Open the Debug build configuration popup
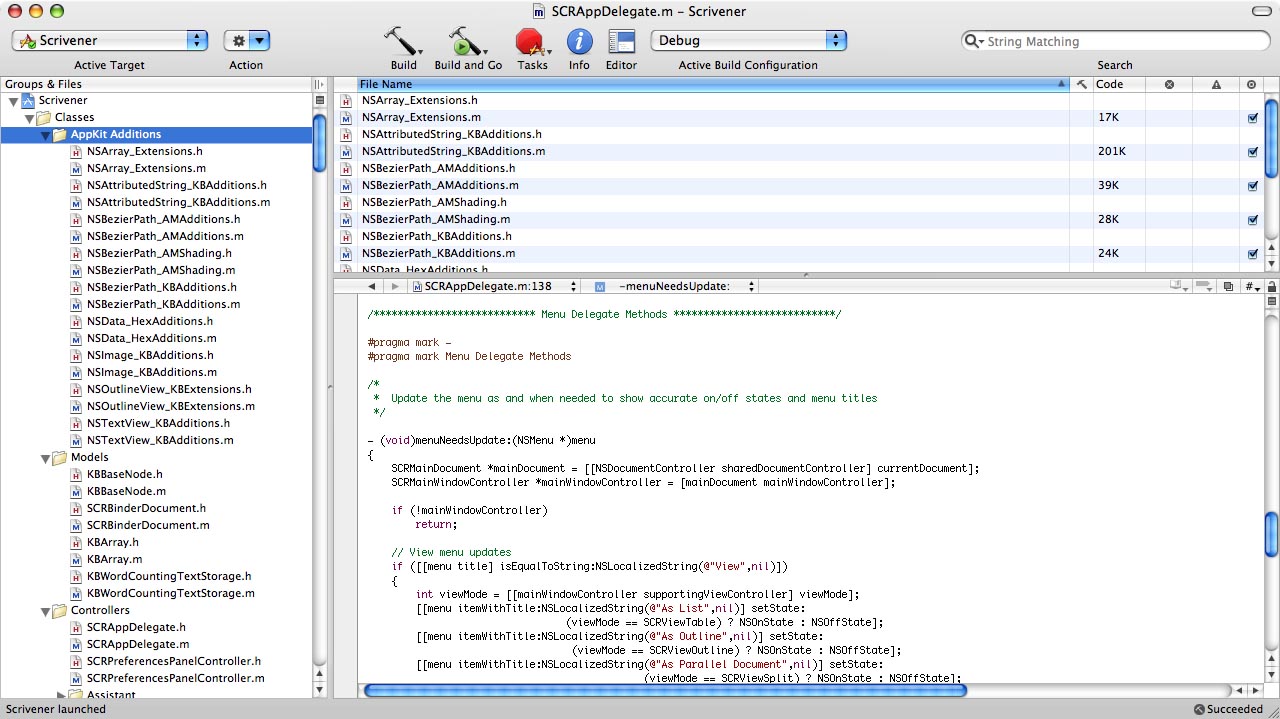Viewport: 1280px width, 719px height. 749,41
